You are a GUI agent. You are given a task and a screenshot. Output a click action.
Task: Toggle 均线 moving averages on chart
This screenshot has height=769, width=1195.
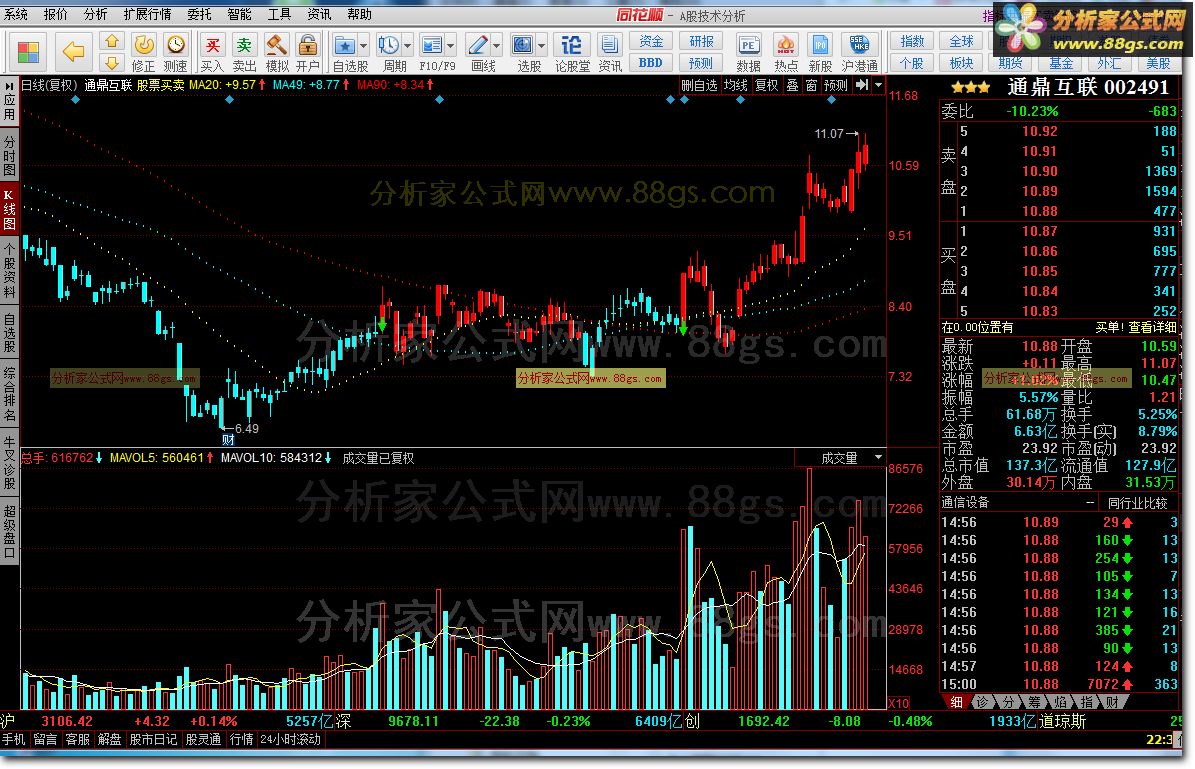point(735,85)
